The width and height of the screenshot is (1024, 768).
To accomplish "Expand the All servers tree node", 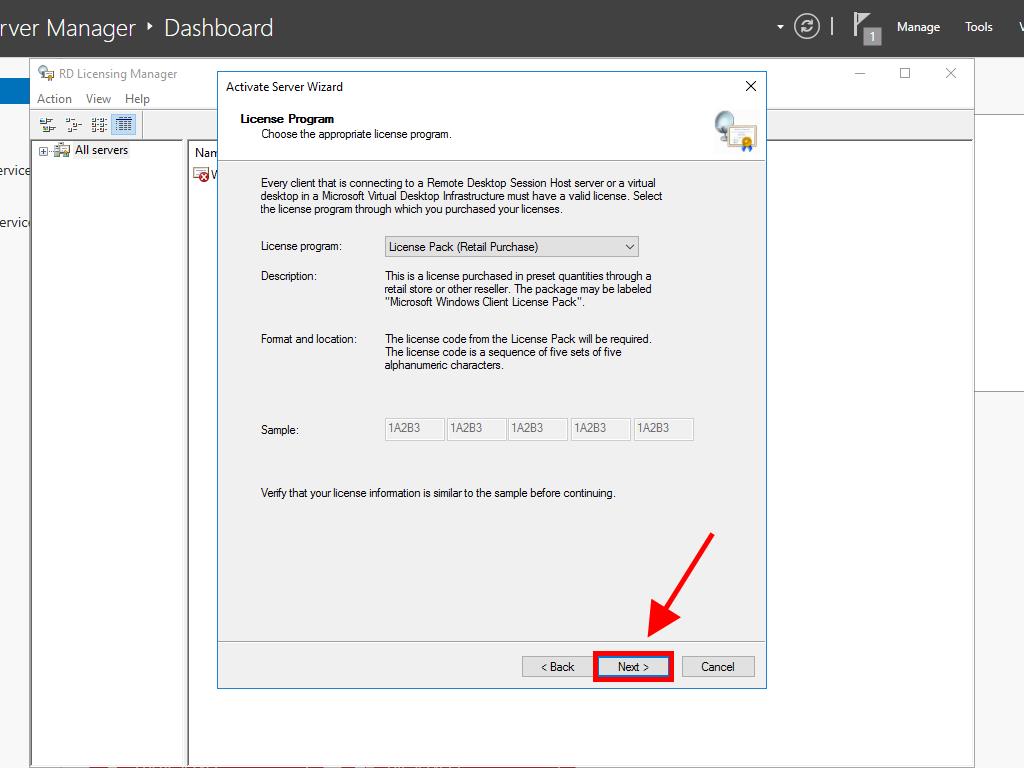I will 44,151.
